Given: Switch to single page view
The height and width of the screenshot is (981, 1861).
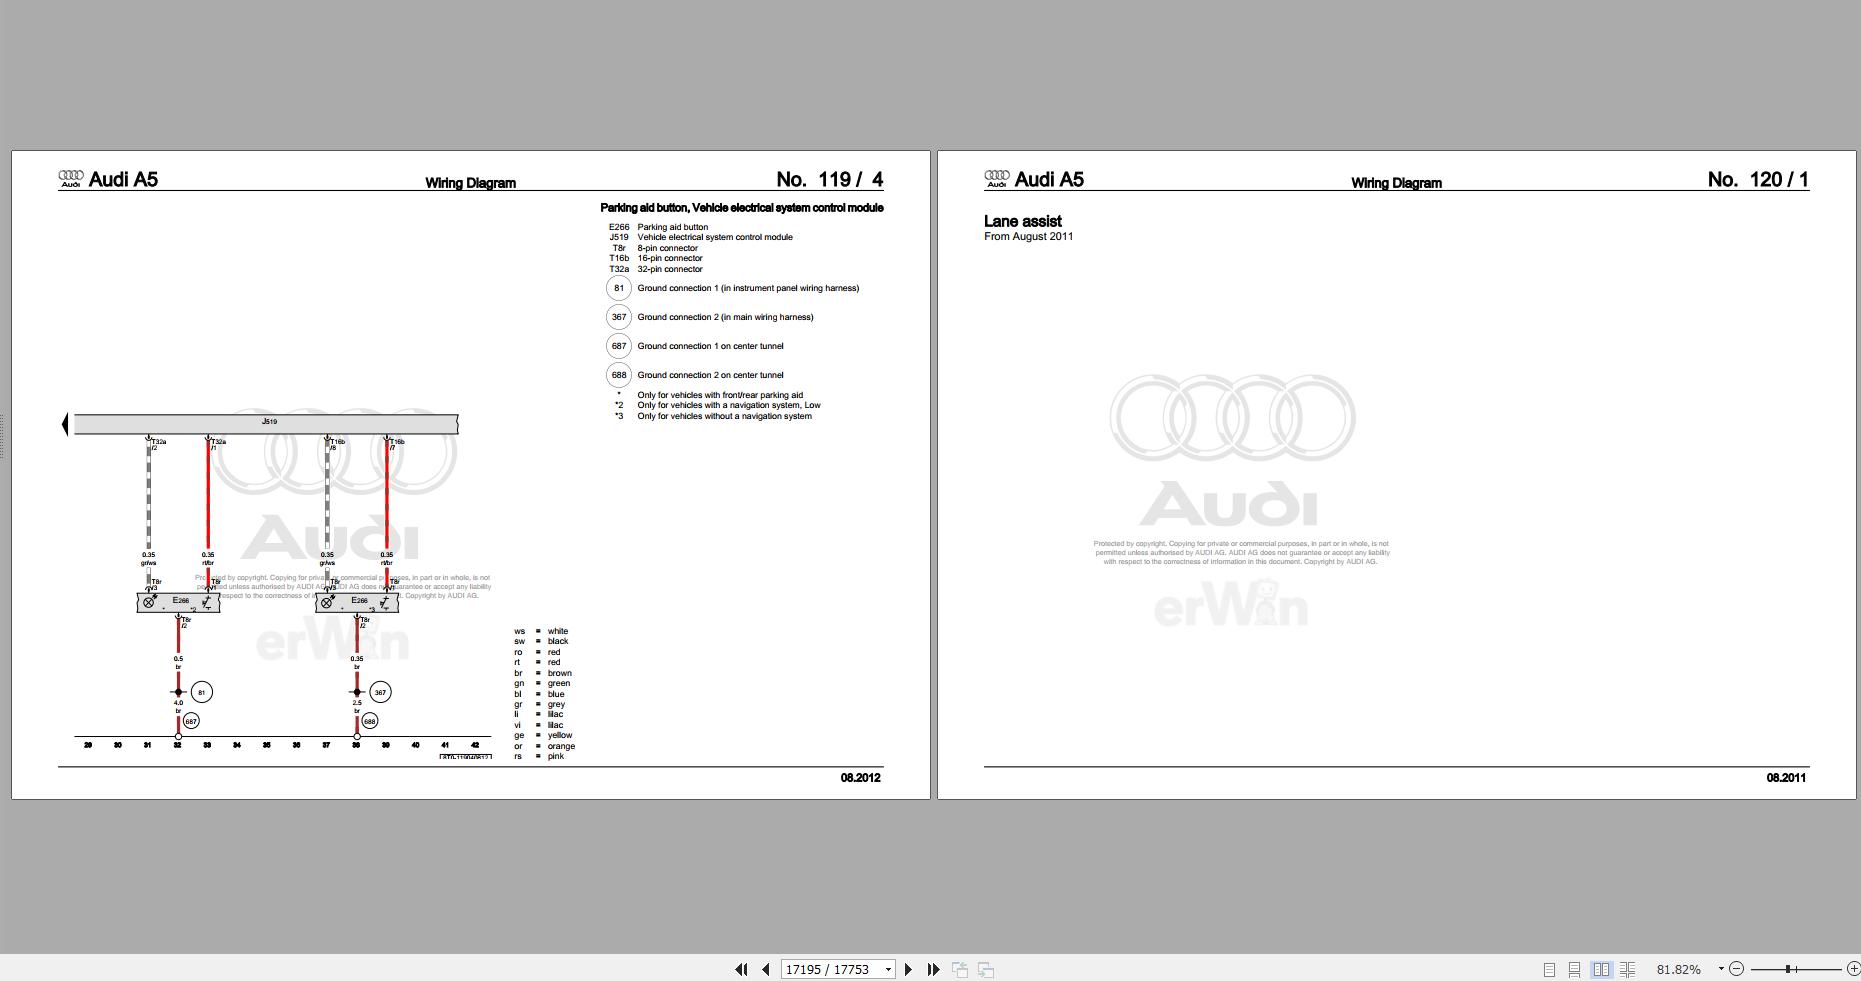Looking at the screenshot, I should tap(1549, 969).
